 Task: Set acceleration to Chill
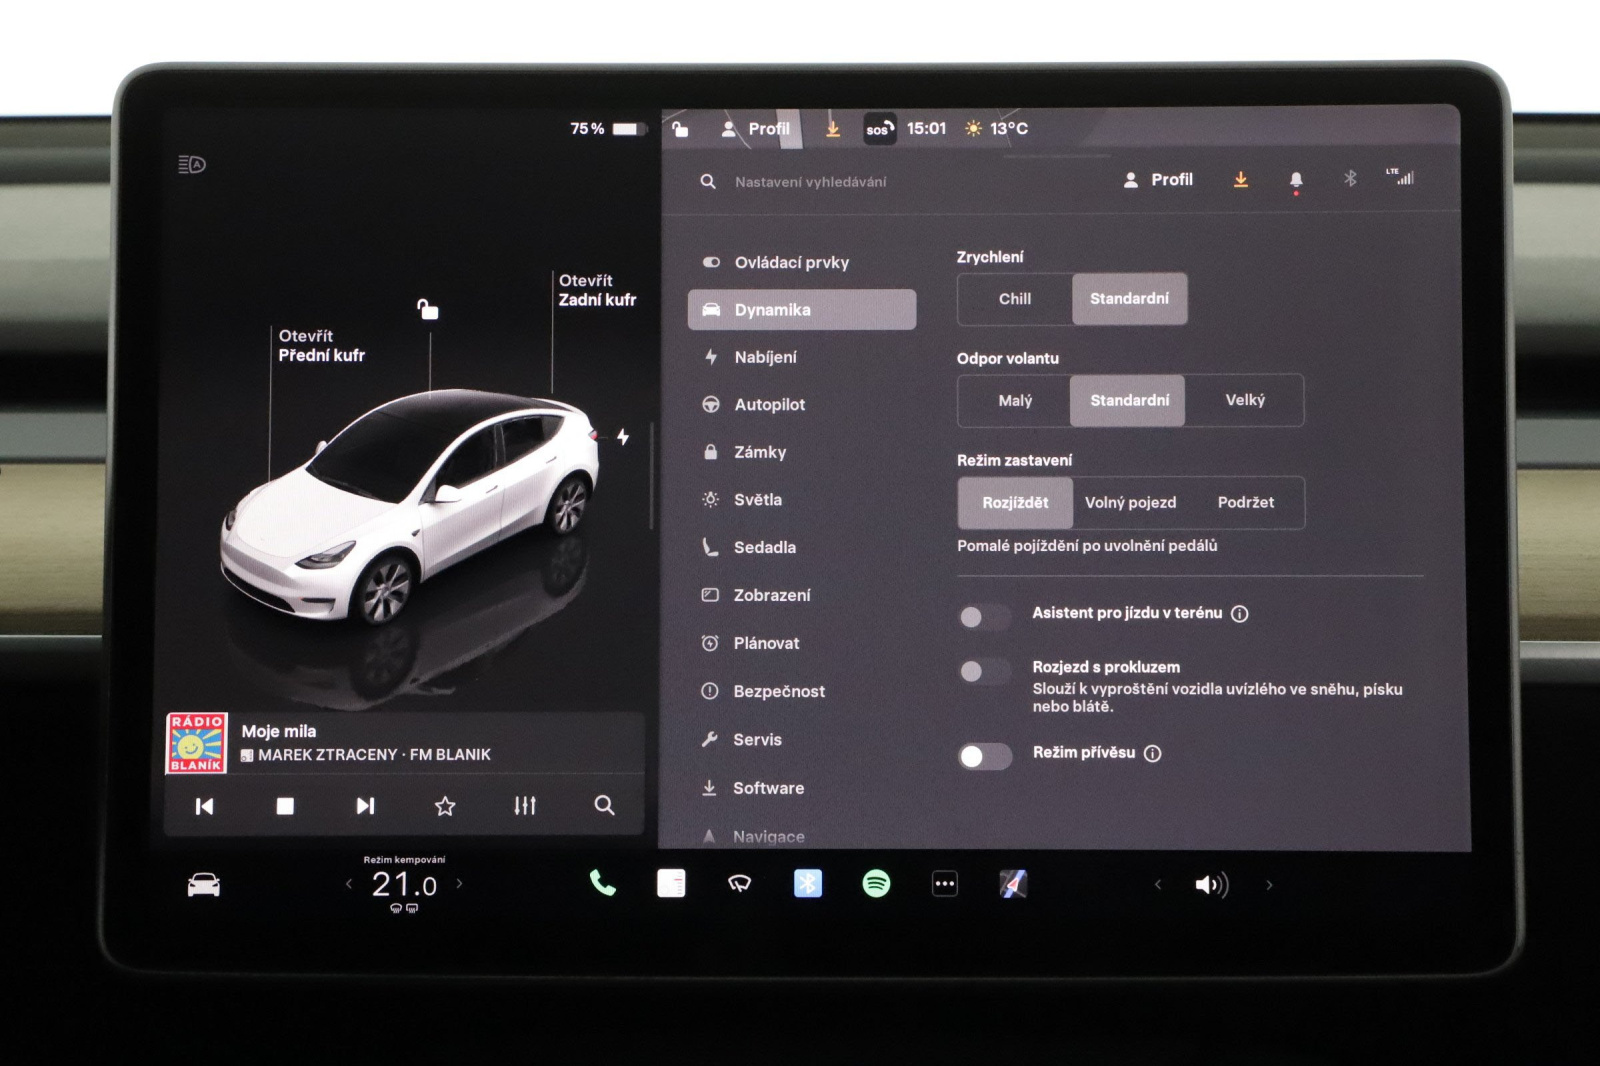pos(1014,299)
